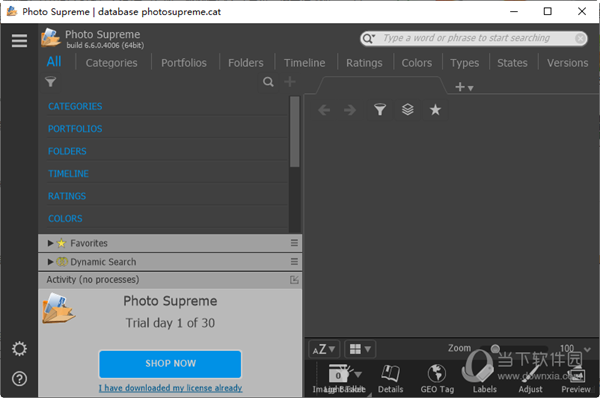Click the SHOP NOW button
The height and width of the screenshot is (398, 600).
tap(170, 364)
